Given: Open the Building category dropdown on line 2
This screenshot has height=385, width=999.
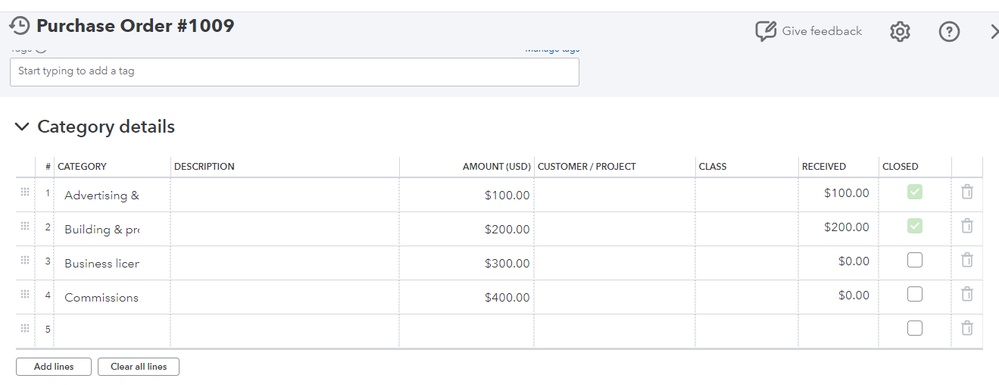Looking at the screenshot, I should [112, 229].
